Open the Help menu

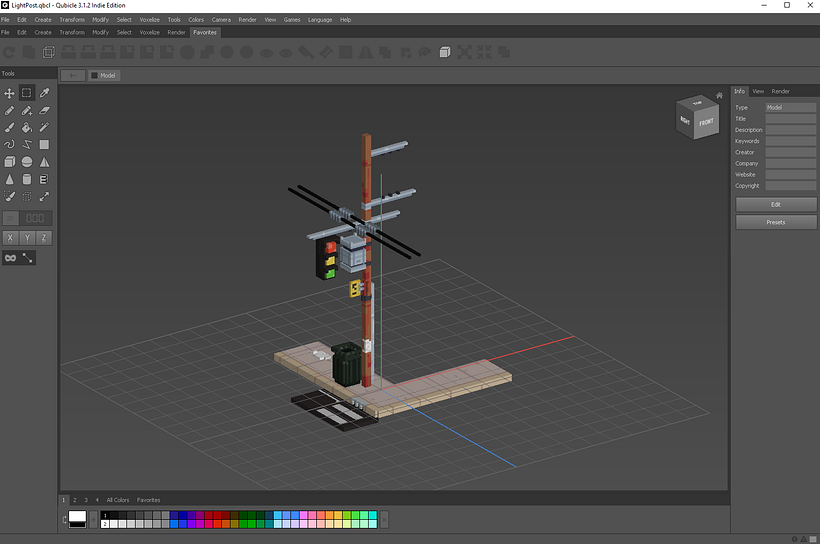(346, 20)
